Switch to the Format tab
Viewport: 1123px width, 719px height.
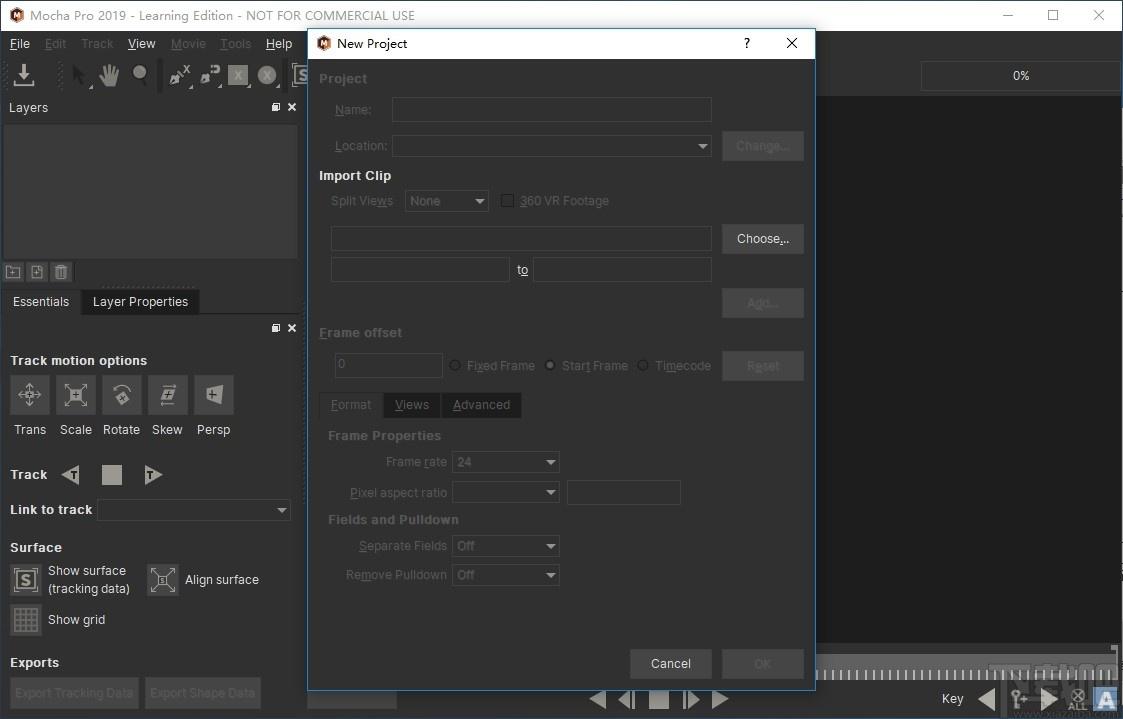pos(351,405)
